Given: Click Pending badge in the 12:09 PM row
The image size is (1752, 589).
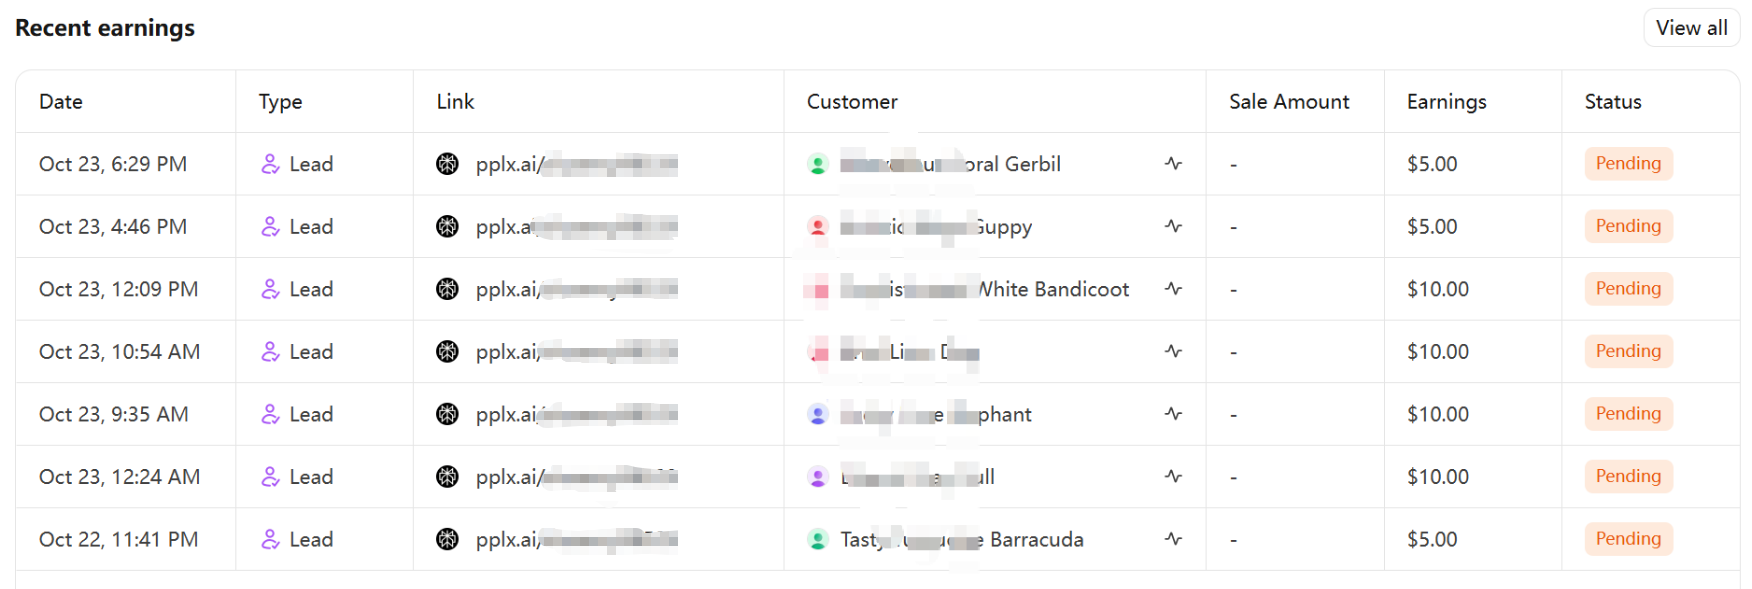Looking at the screenshot, I should click(1627, 289).
